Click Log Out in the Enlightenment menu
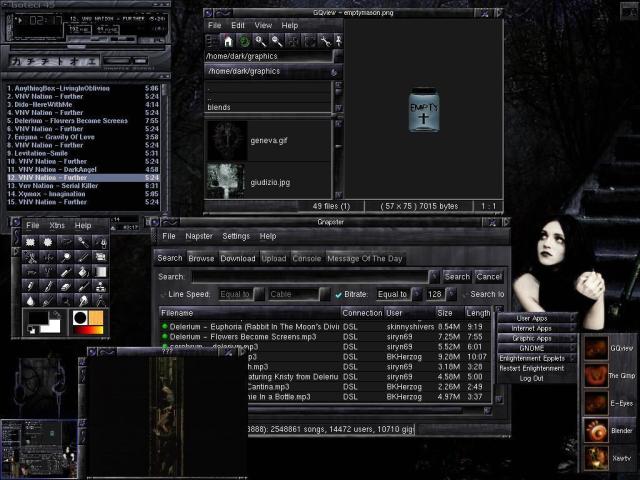Viewport: 640px width, 480px height. tap(532, 378)
